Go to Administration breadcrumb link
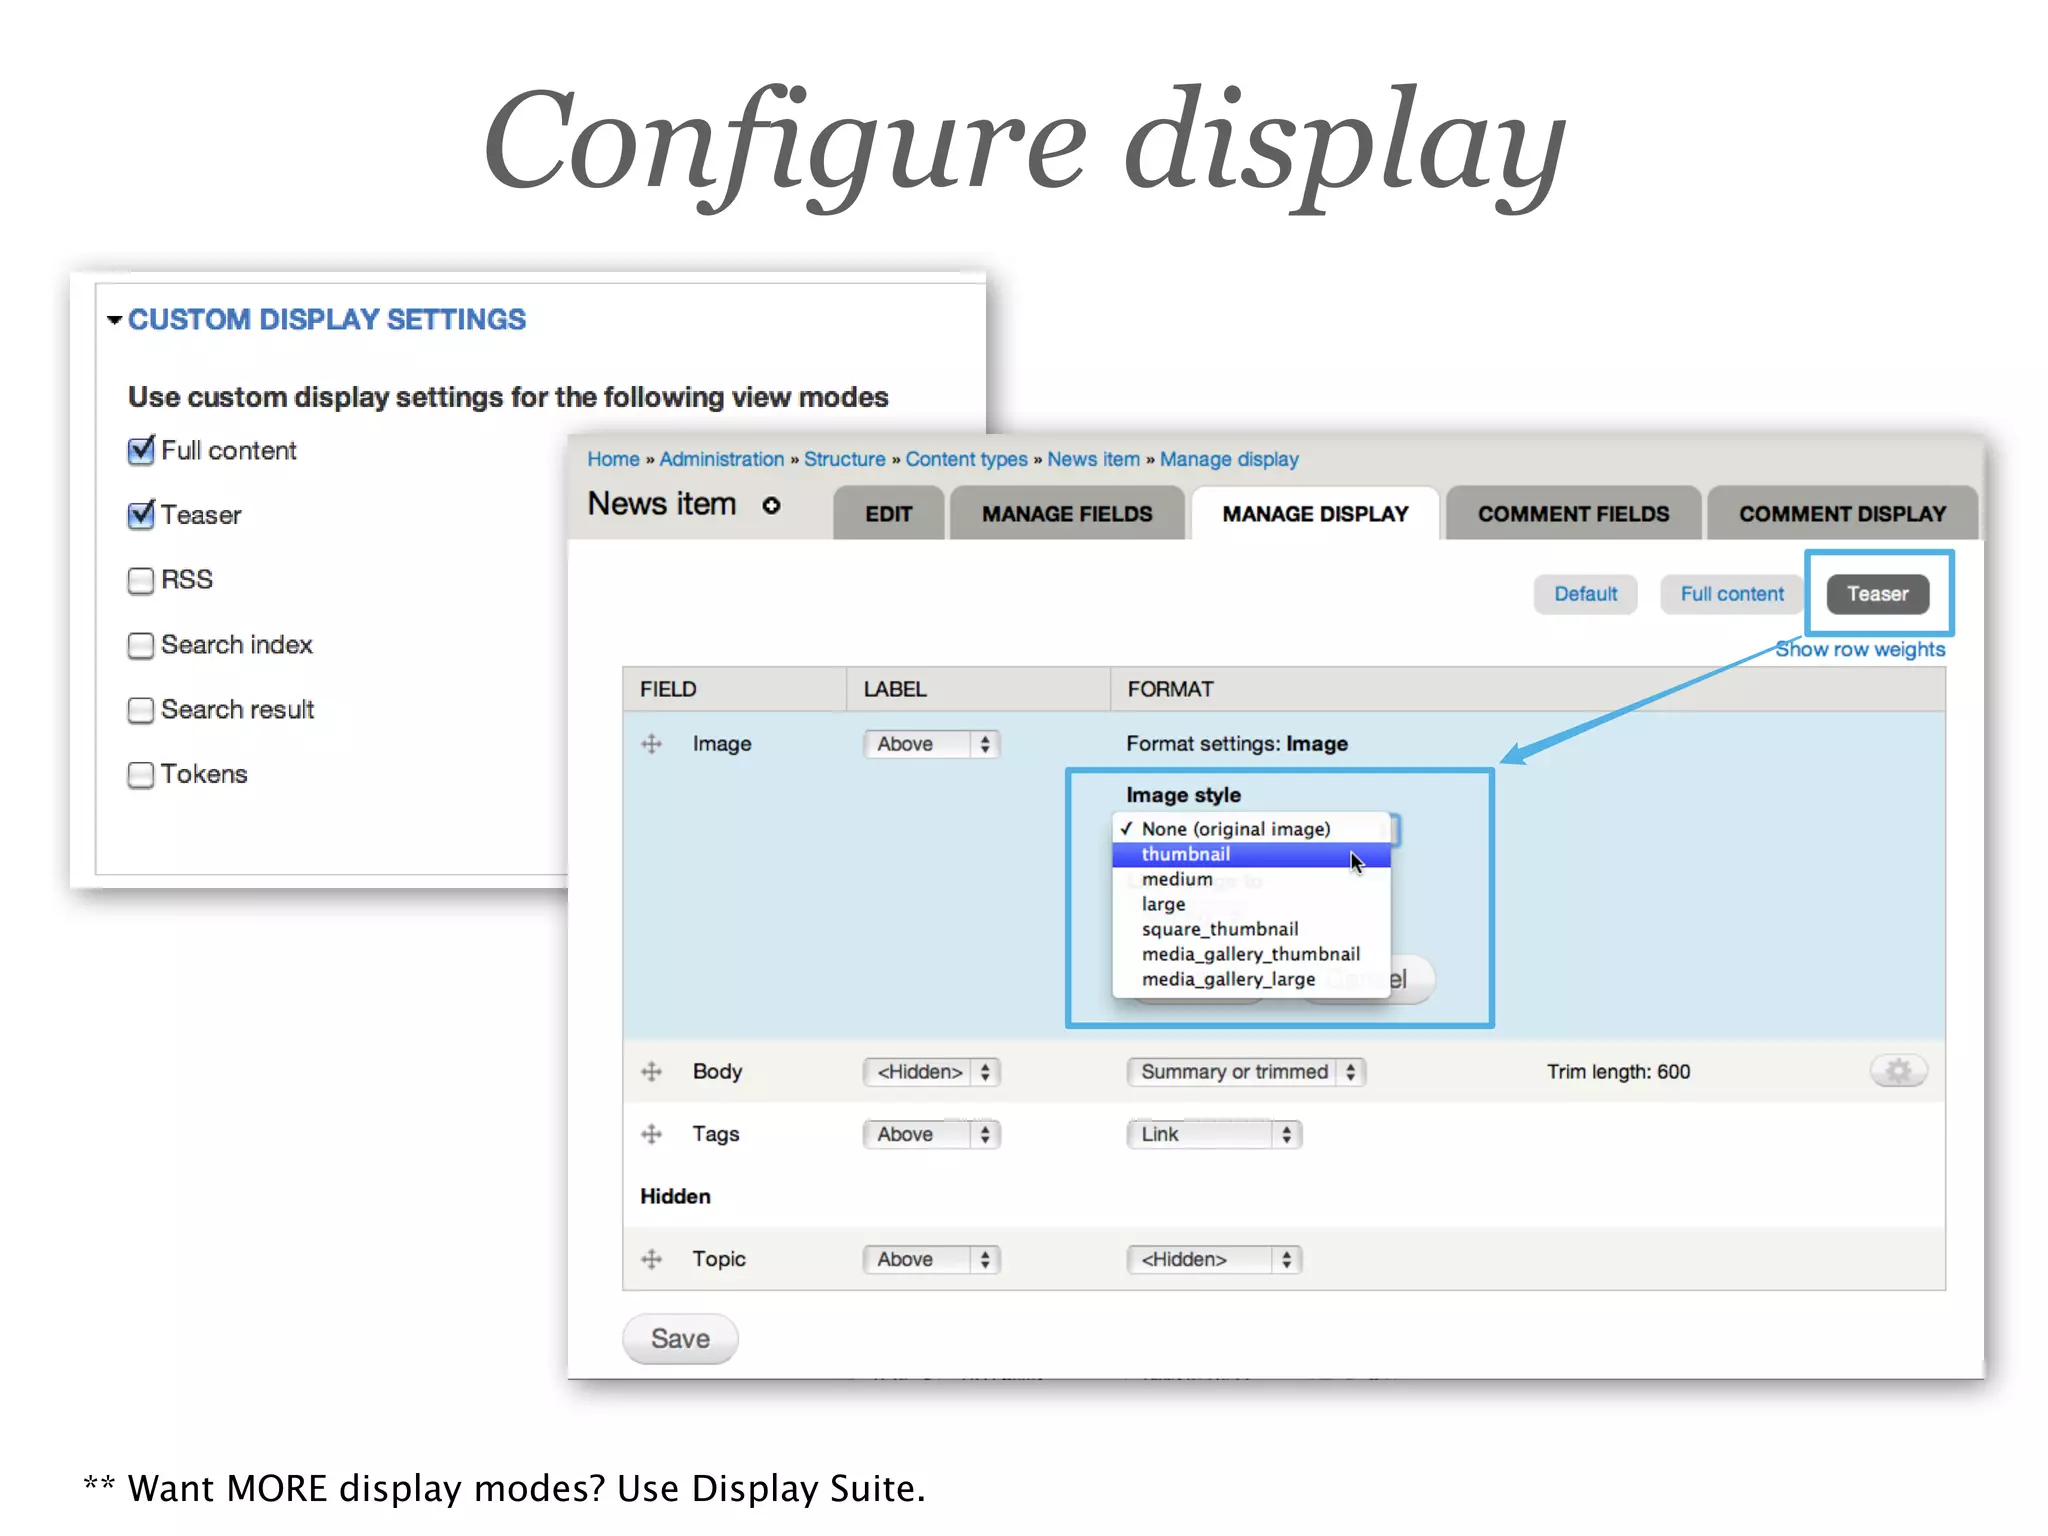 pos(721,459)
